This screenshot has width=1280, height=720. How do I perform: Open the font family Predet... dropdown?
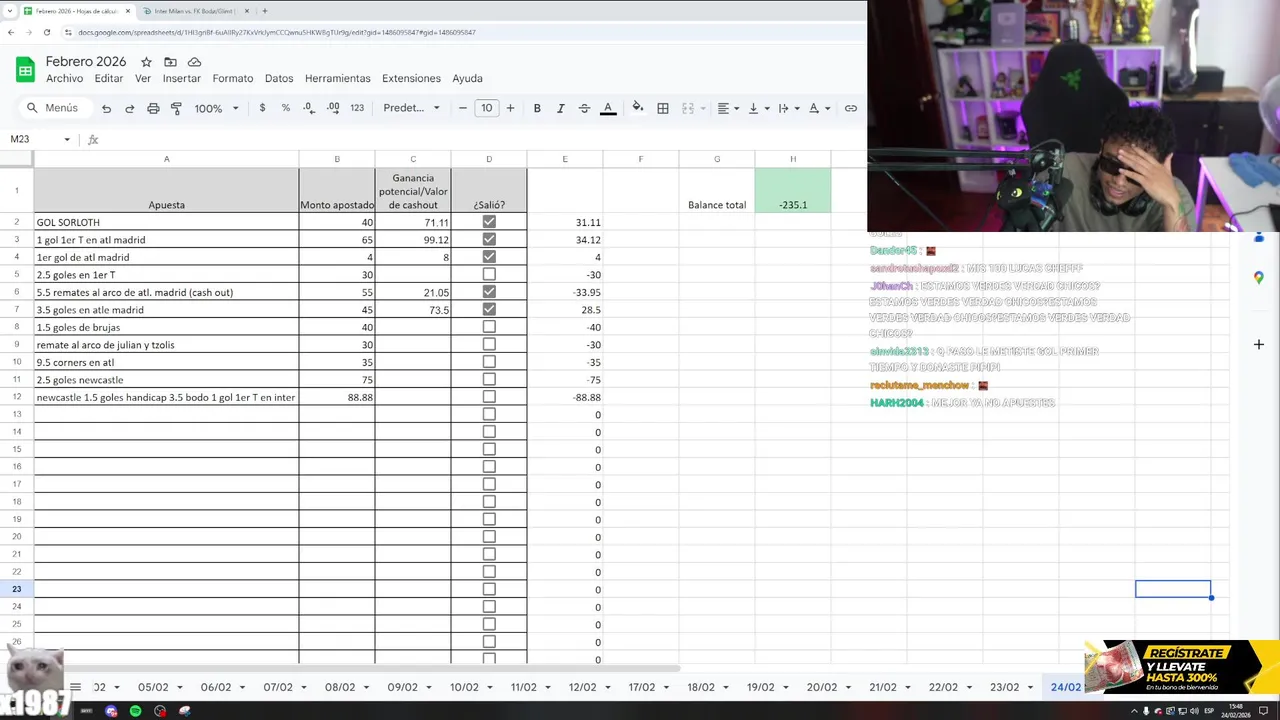click(x=412, y=108)
